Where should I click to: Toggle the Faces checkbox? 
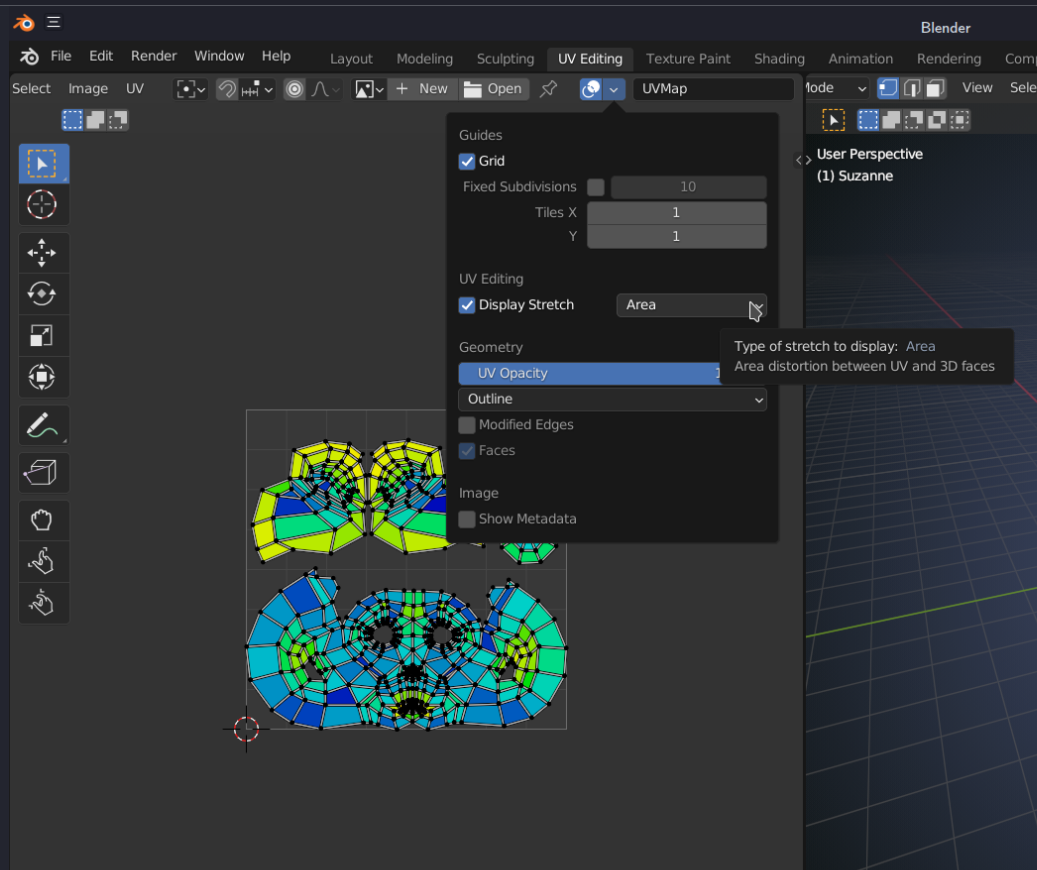tap(467, 451)
